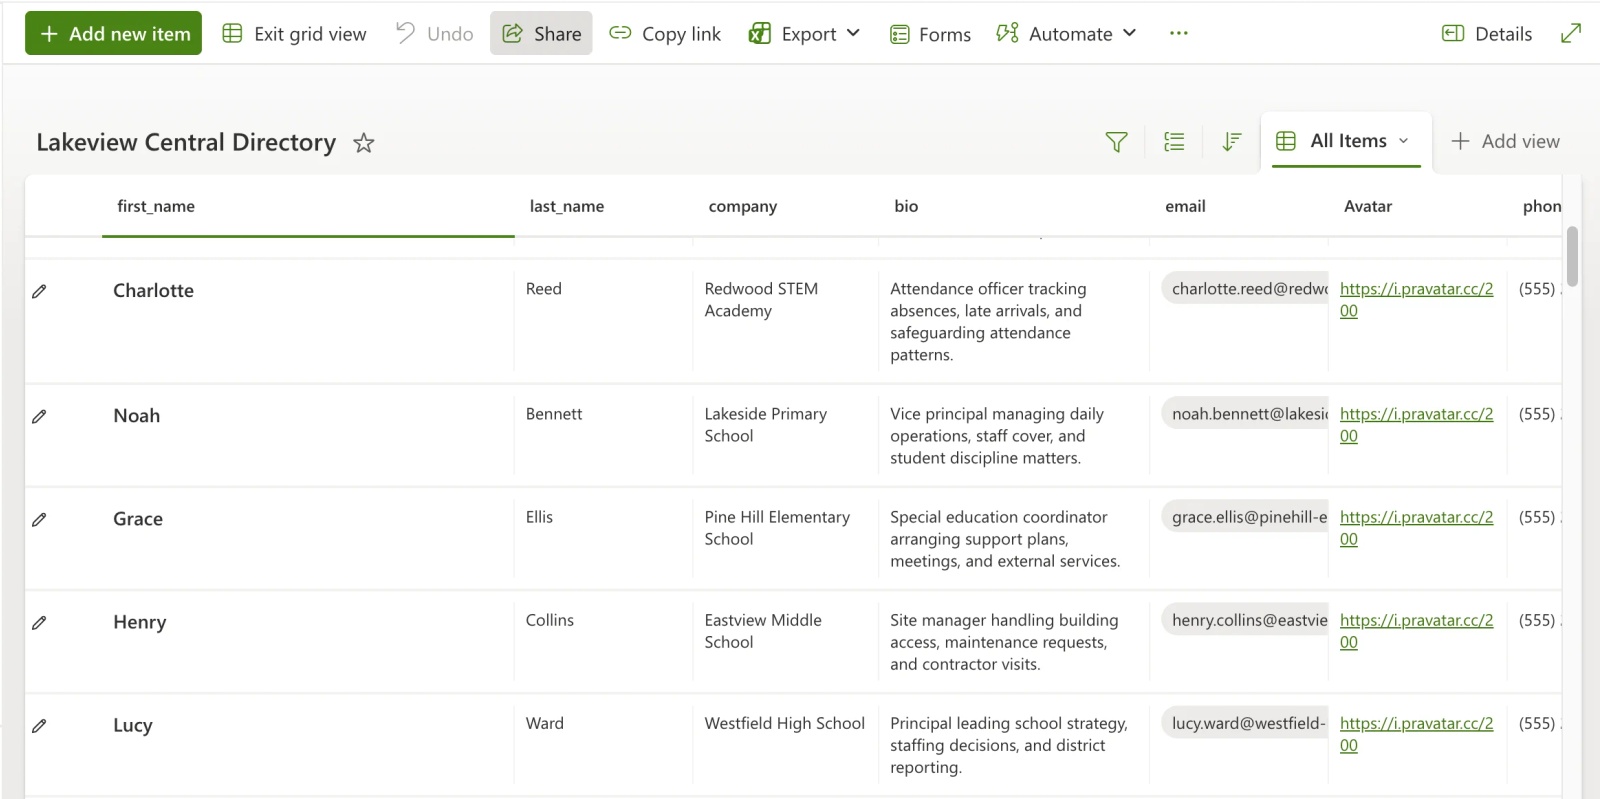Select the Henry first name cell
This screenshot has height=799, width=1600.
[x=308, y=641]
